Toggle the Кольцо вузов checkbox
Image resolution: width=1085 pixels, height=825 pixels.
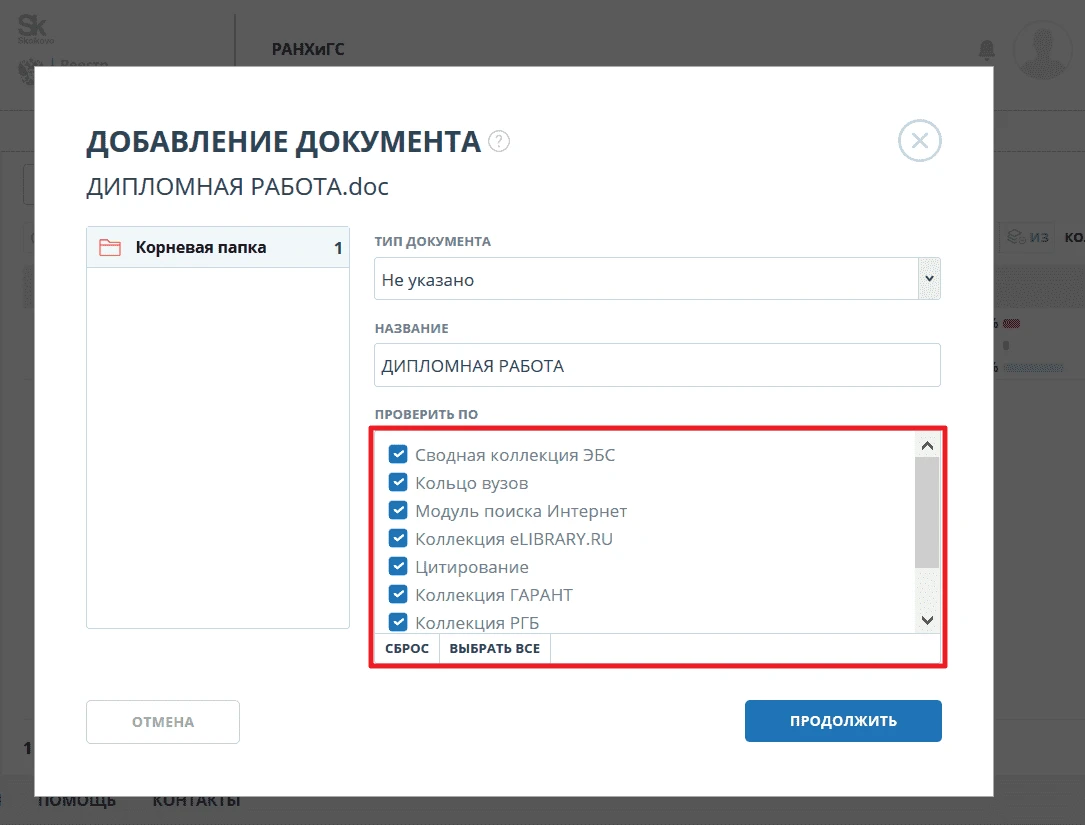(398, 481)
